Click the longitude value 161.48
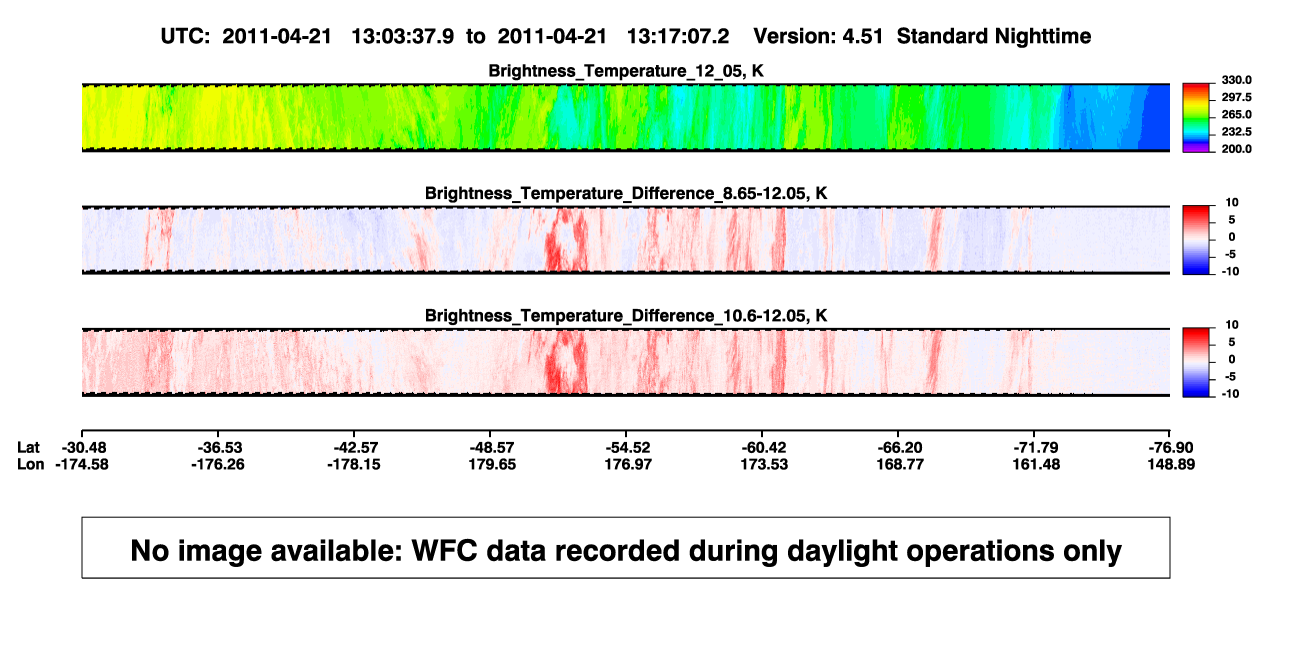Screen dimensions: 1300x667 click(1034, 464)
